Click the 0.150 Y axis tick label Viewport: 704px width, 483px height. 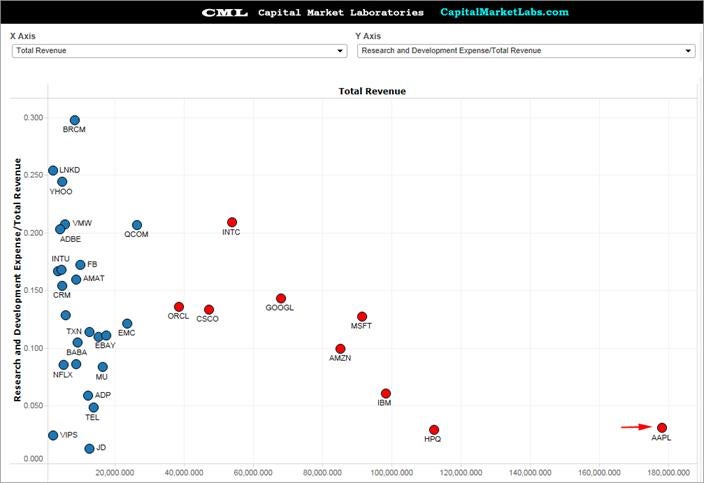tap(34, 290)
